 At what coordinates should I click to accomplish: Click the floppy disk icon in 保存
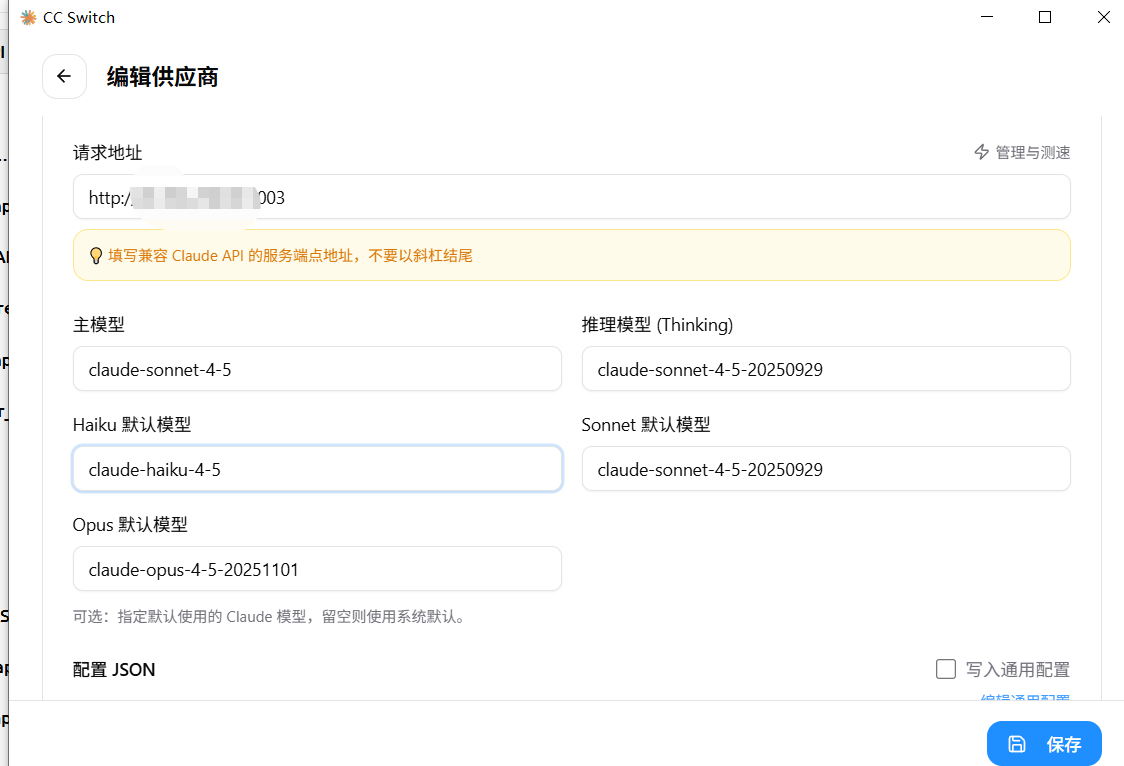[x=1016, y=744]
